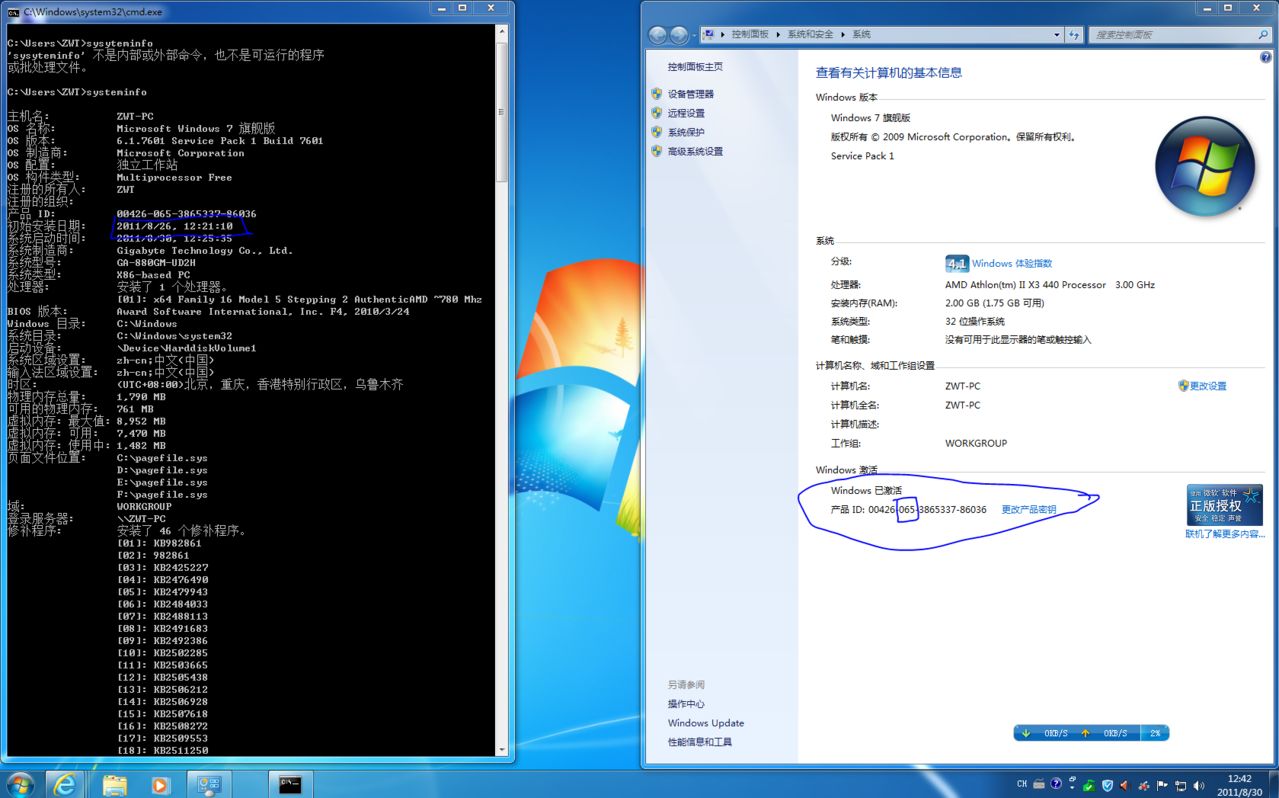Viewport: 1279px width, 798px height.
Task: Open 操作中心 Action Center link
Action: (686, 704)
